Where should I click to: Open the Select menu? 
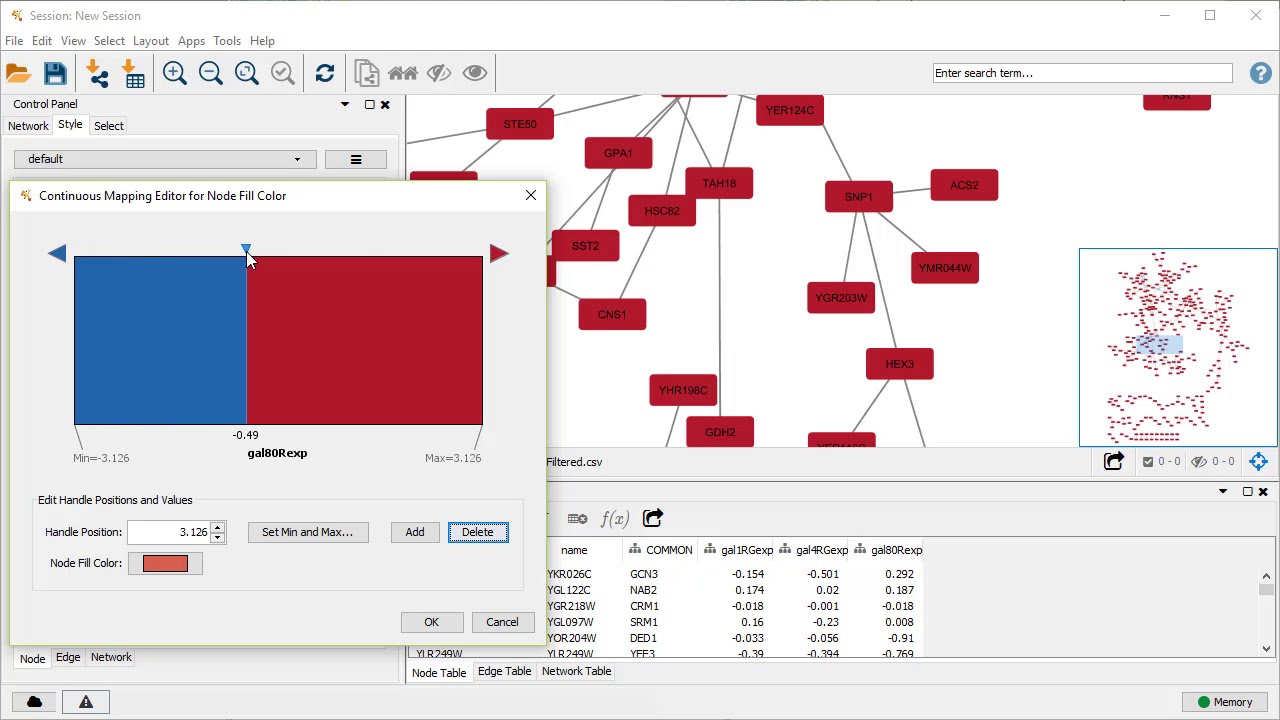click(x=109, y=41)
